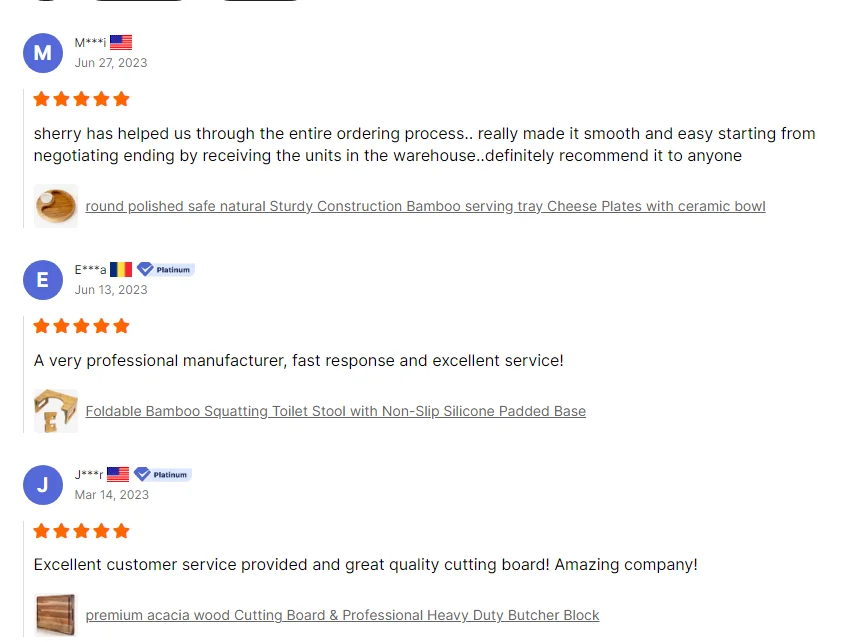Image resolution: width=844 pixels, height=642 pixels.
Task: Open premium acacia wood Cutting Board link
Action: tap(342, 615)
